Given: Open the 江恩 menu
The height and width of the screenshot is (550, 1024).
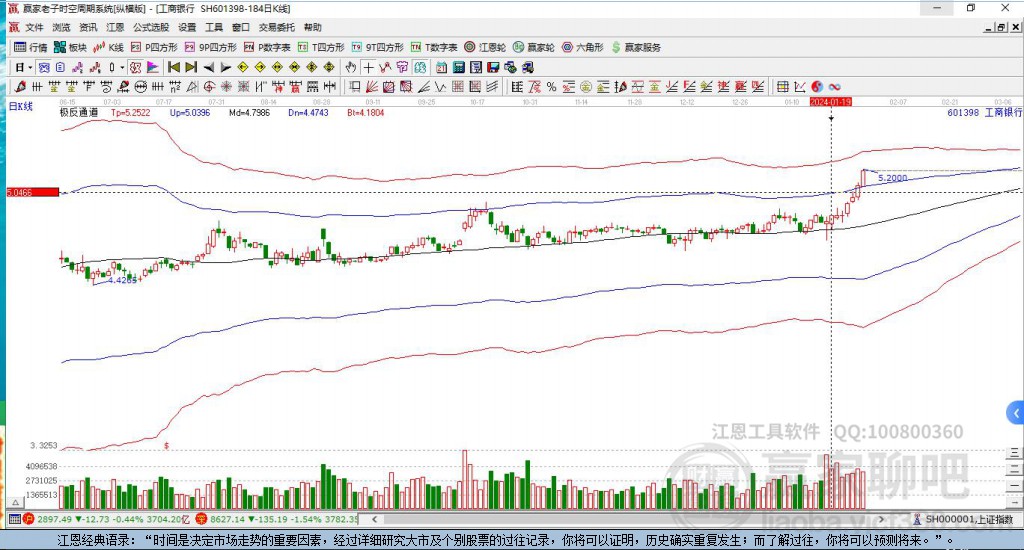Looking at the screenshot, I should point(115,27).
